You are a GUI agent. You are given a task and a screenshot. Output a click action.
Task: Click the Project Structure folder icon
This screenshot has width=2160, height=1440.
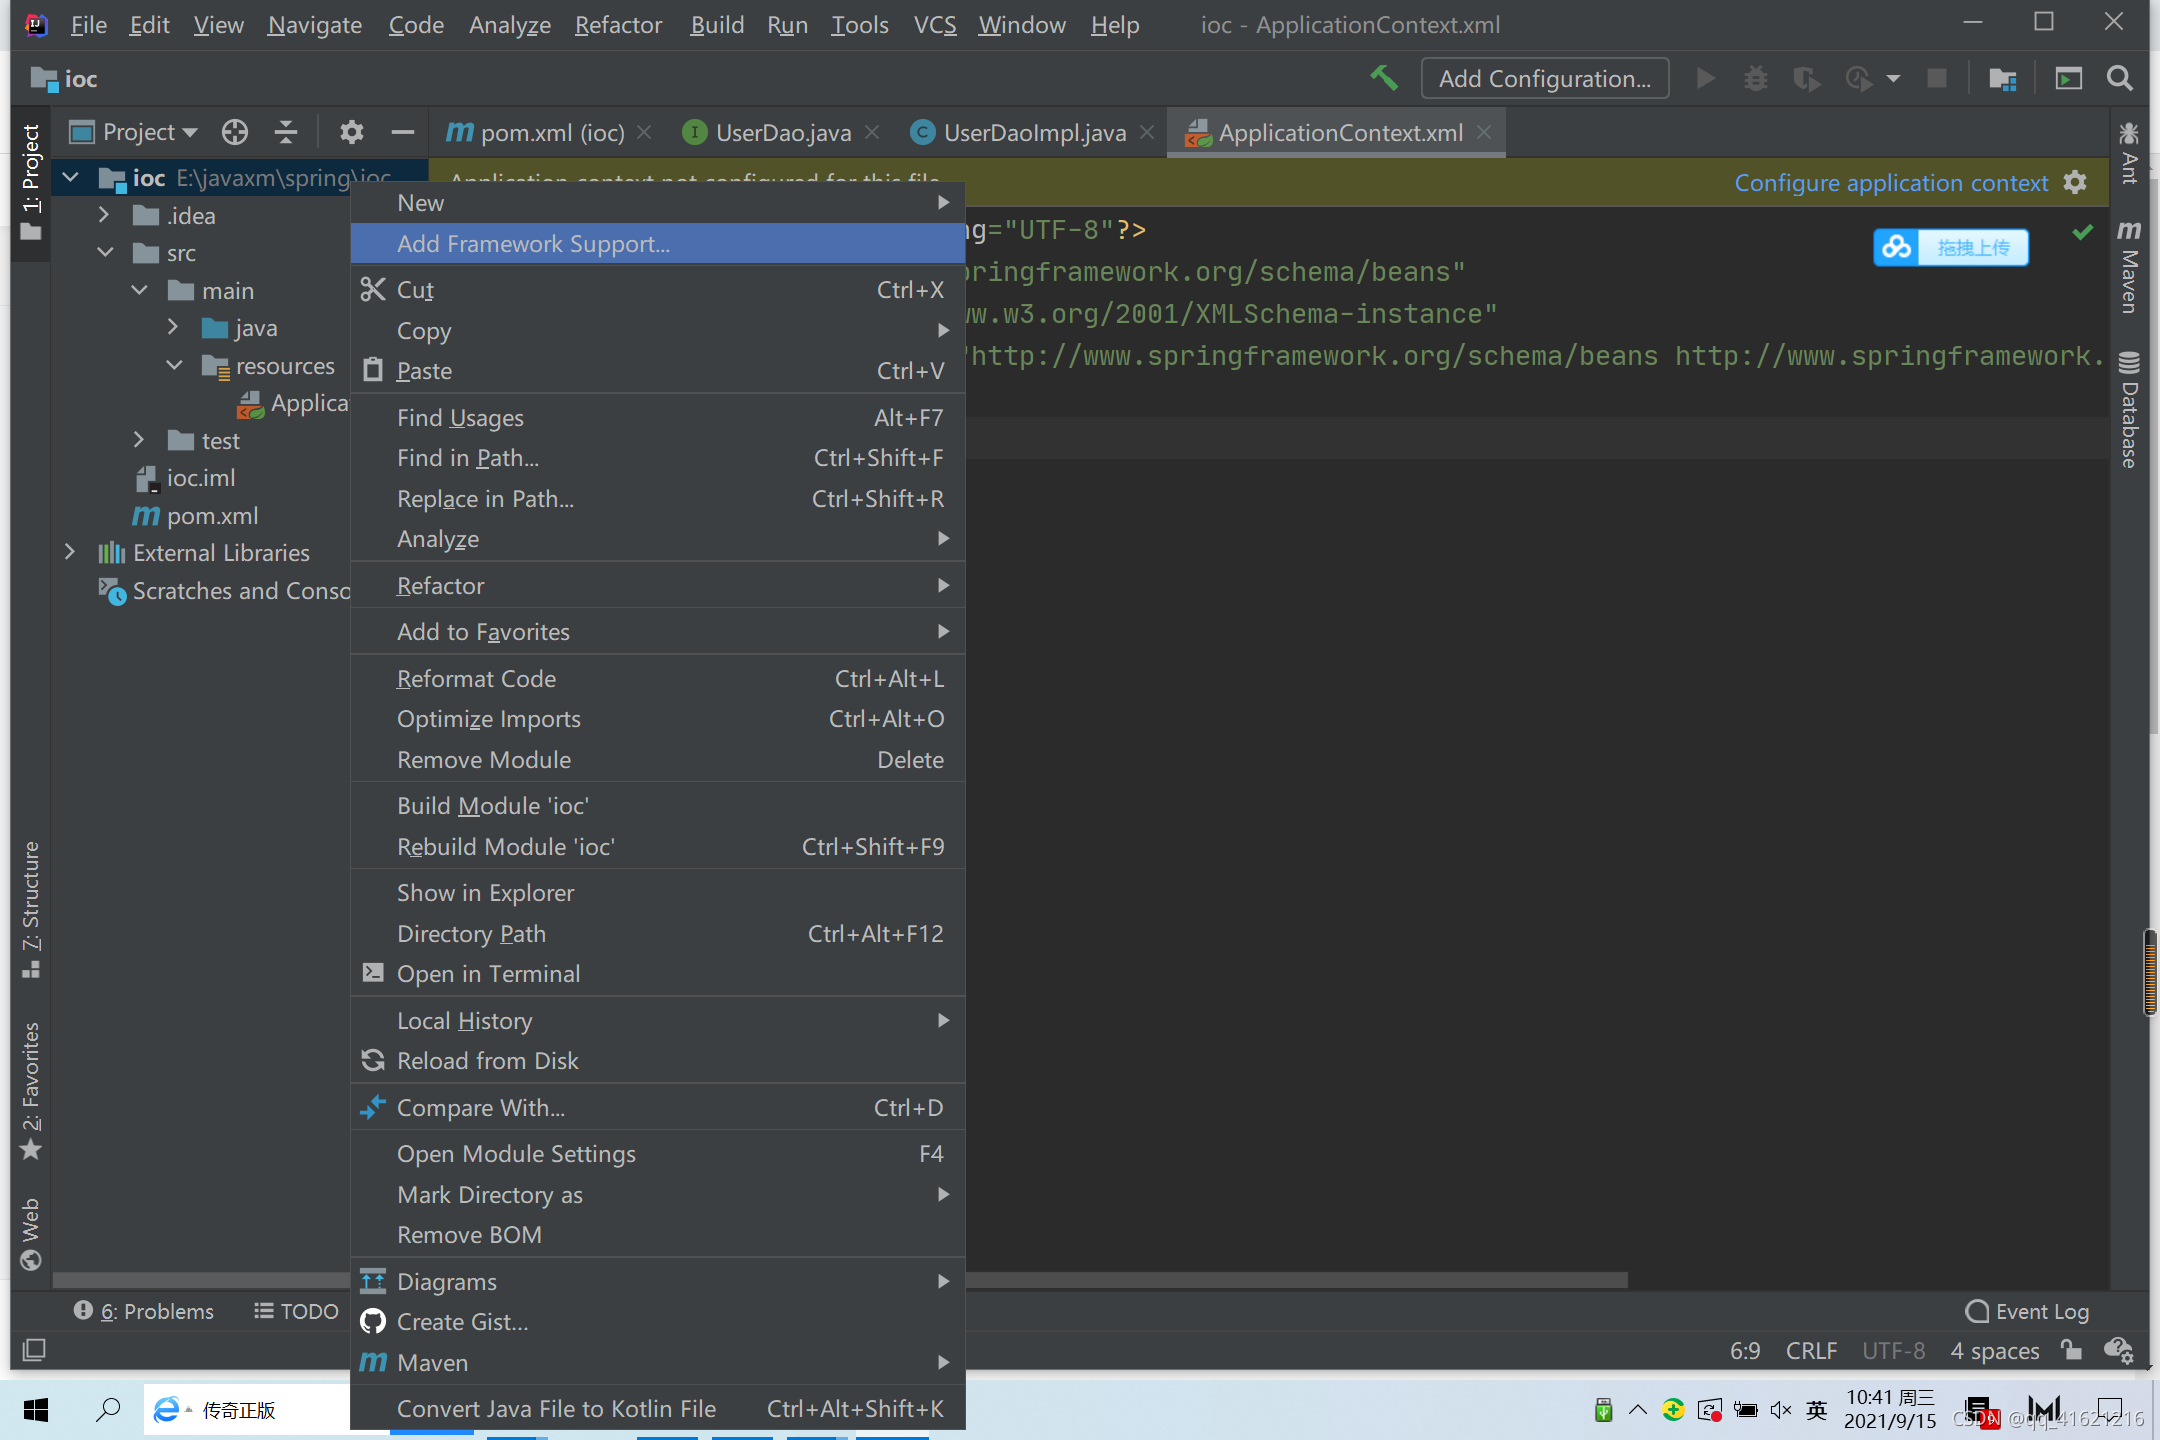pyautogui.click(x=2002, y=78)
